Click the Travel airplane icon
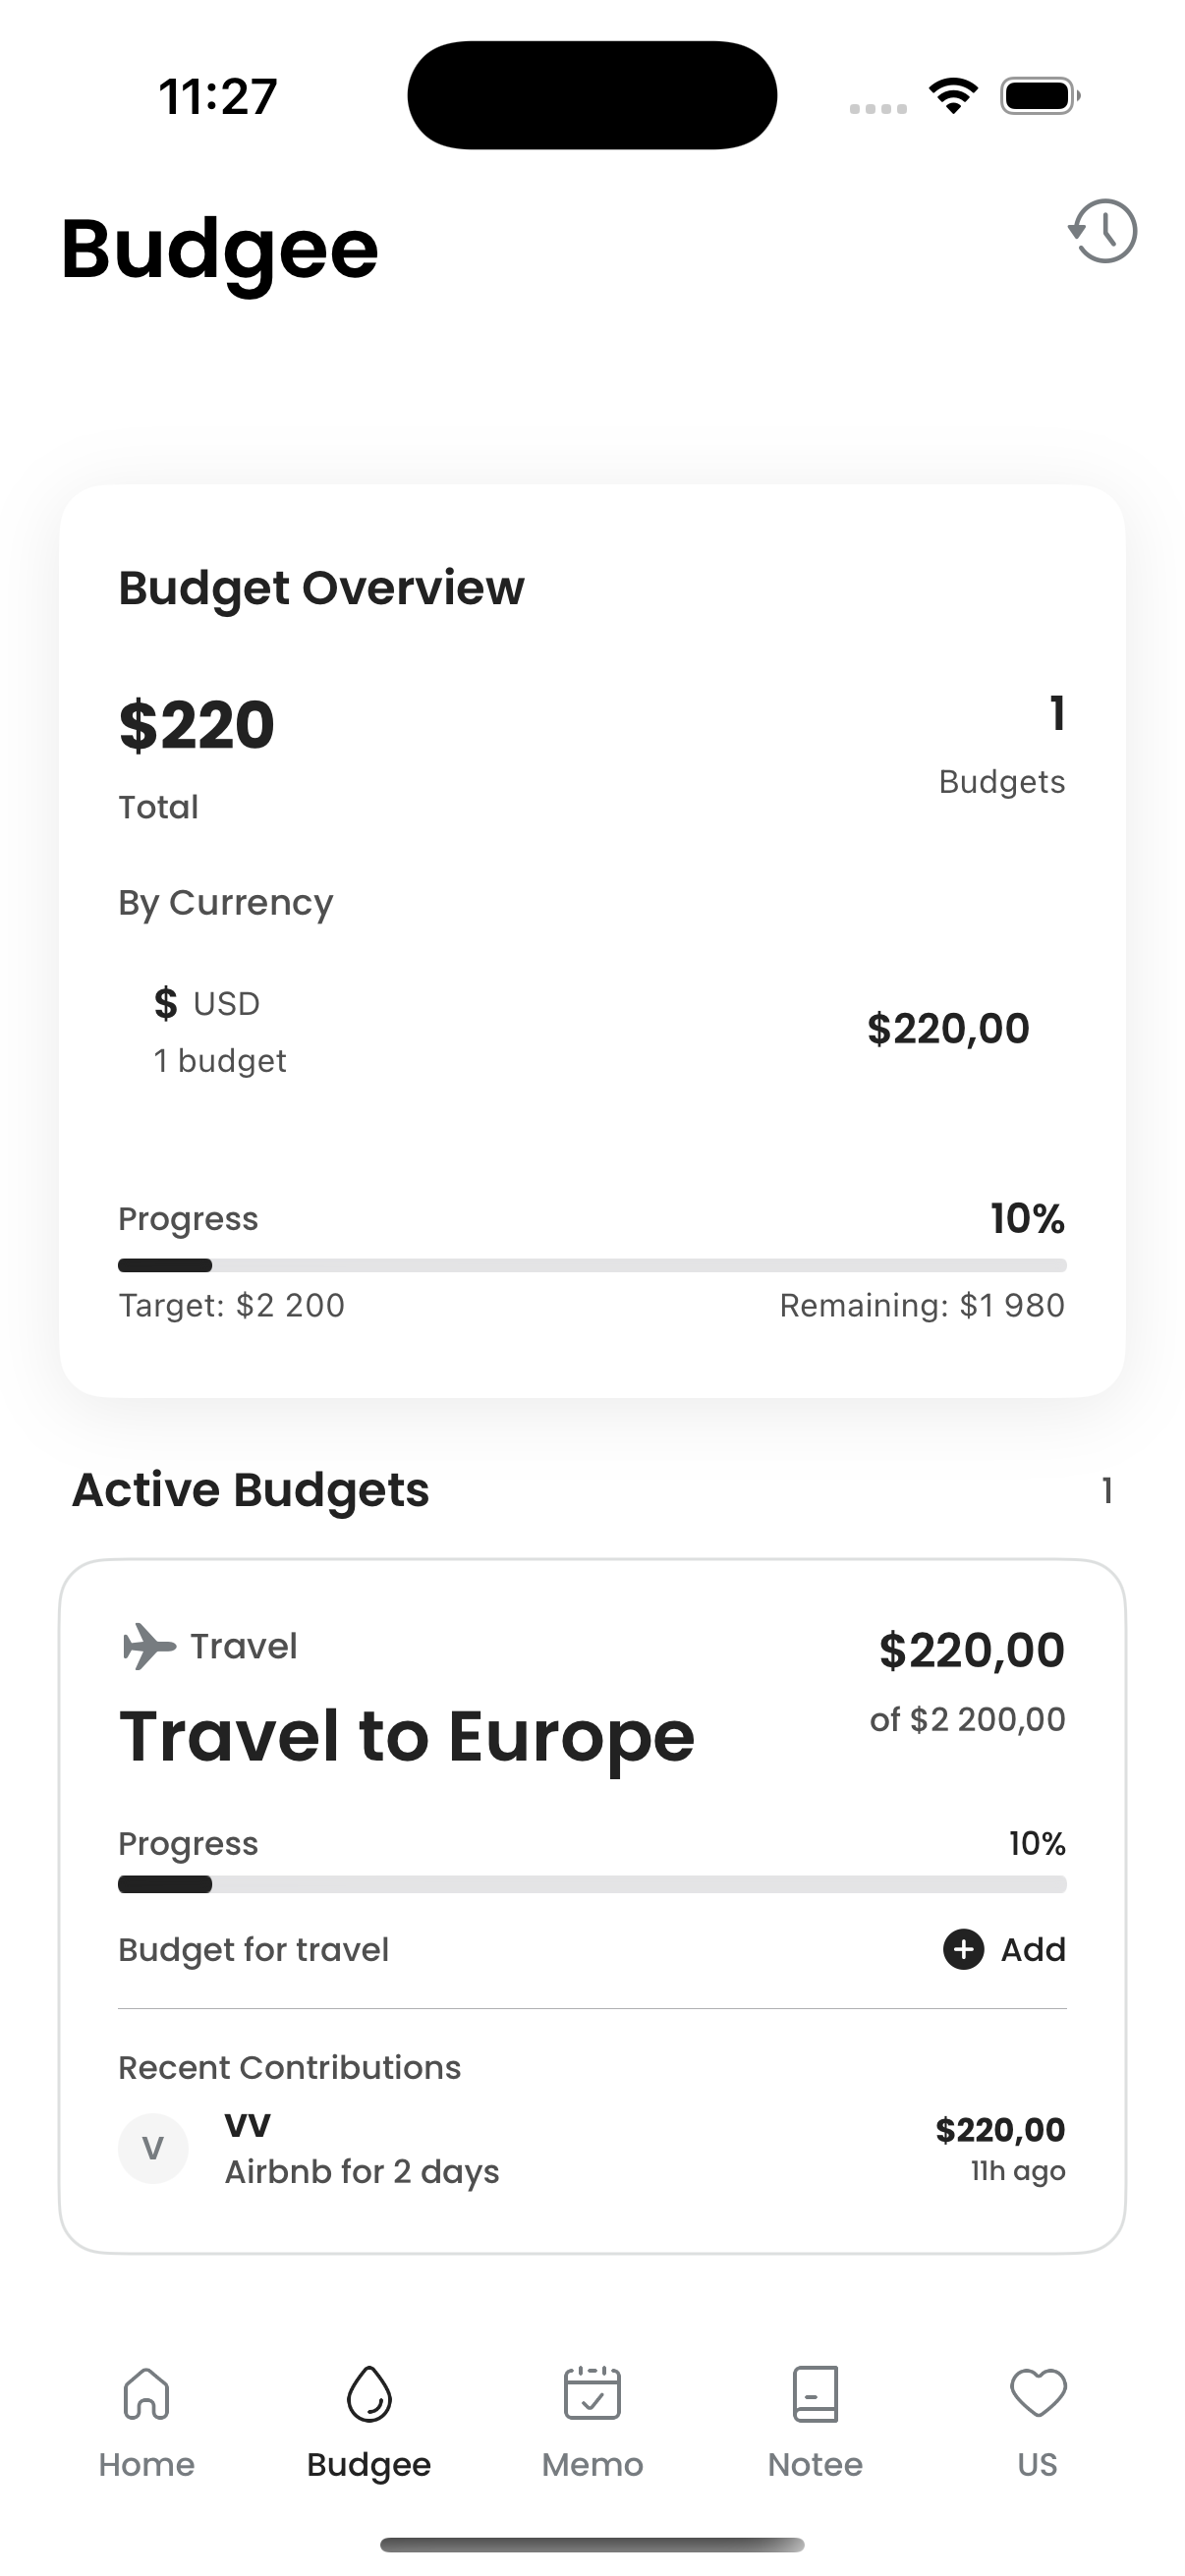This screenshot has width=1185, height=2576. click(x=149, y=1646)
